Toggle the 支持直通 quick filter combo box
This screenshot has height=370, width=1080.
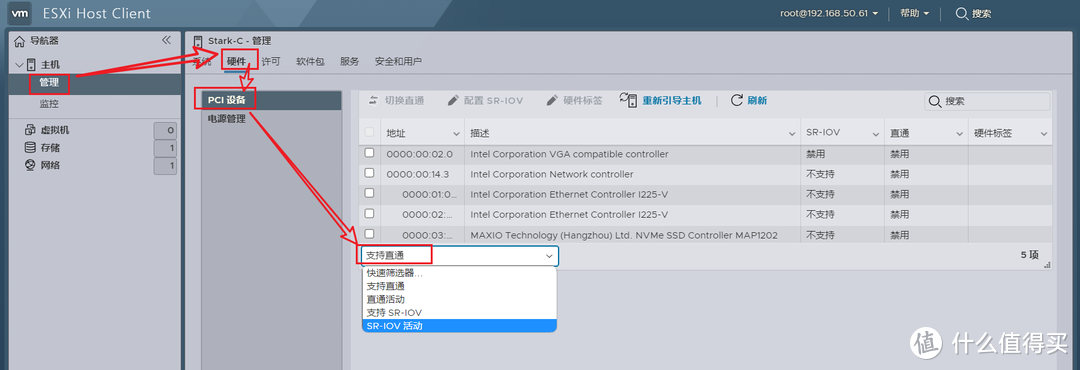(459, 256)
